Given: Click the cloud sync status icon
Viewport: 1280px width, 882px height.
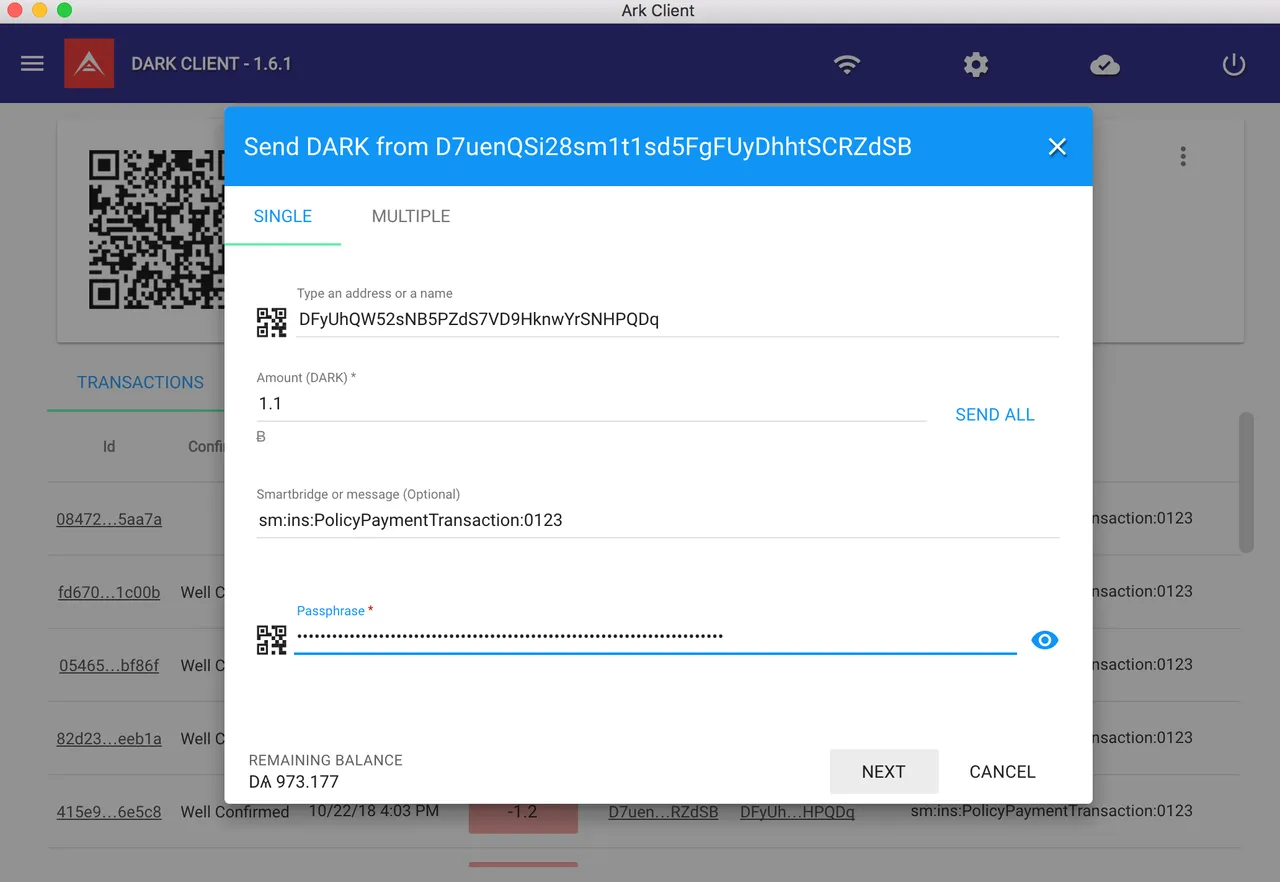Looking at the screenshot, I should [x=1104, y=65].
